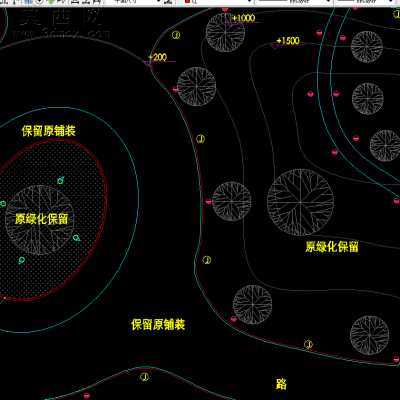The height and width of the screenshot is (400, 400).
Task: Select 保留原铺装 text above the road curve
Action: click(158, 324)
